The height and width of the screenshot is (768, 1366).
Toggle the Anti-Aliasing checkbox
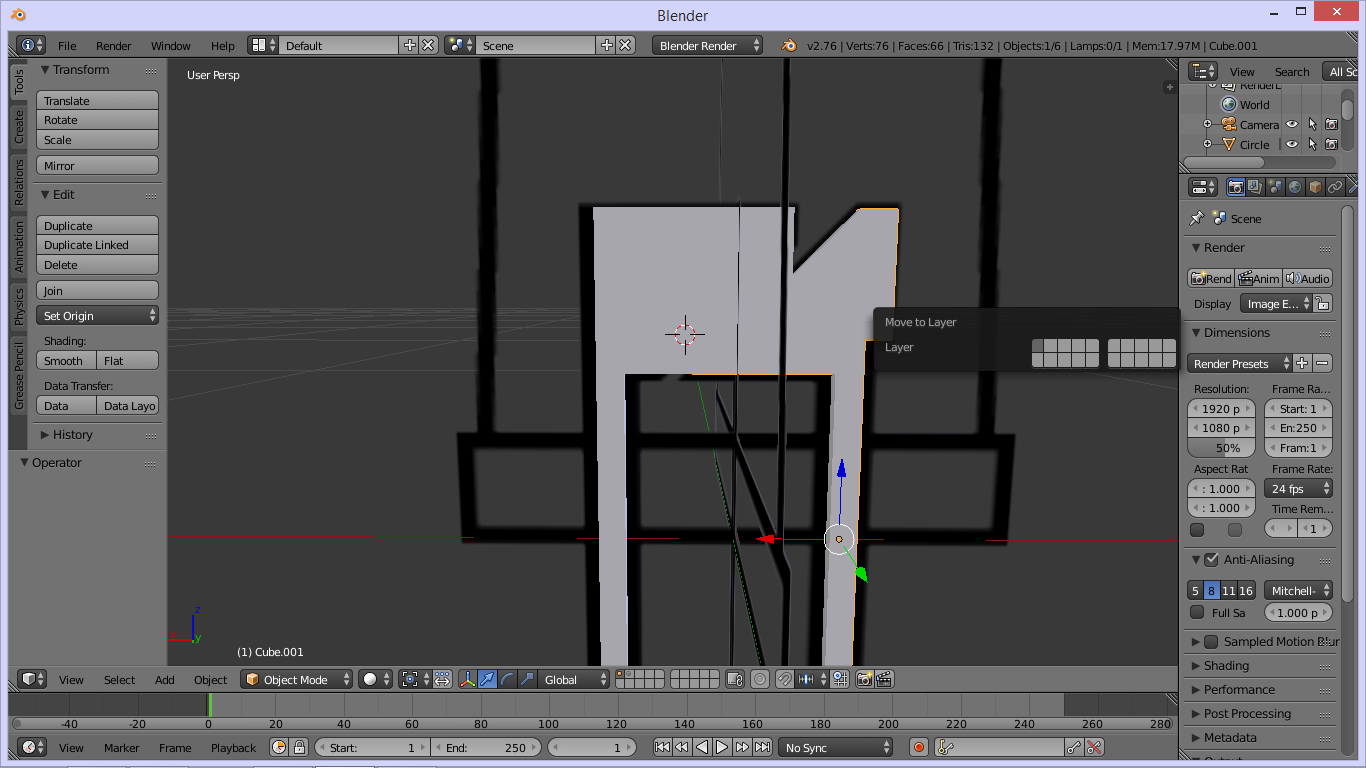click(1211, 560)
